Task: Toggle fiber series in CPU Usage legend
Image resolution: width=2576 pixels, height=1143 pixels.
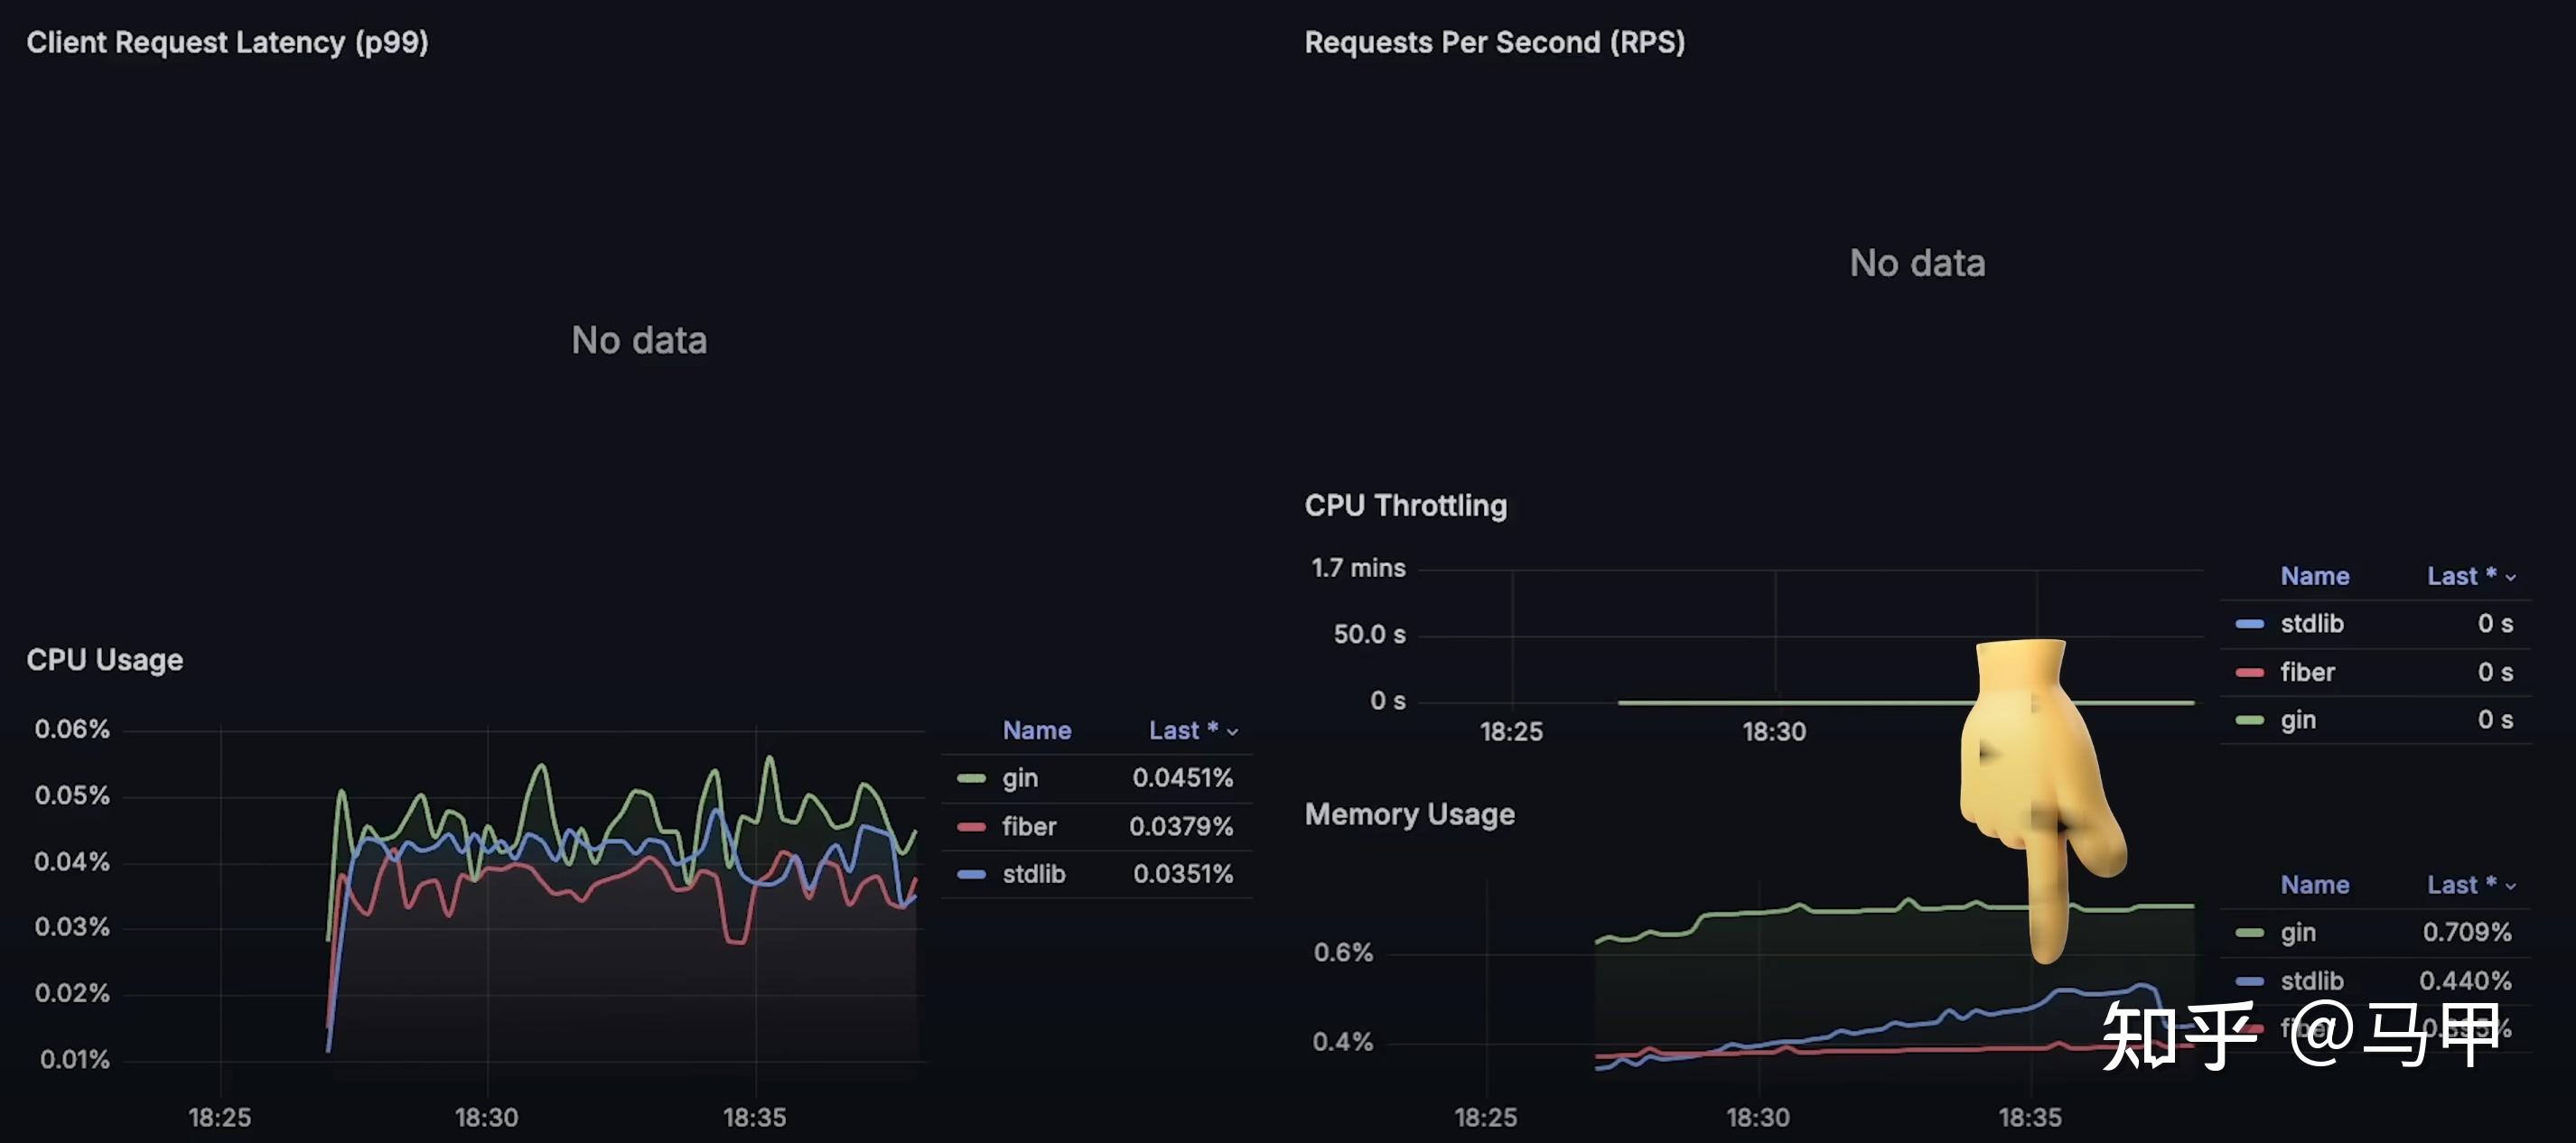Action: [1029, 826]
